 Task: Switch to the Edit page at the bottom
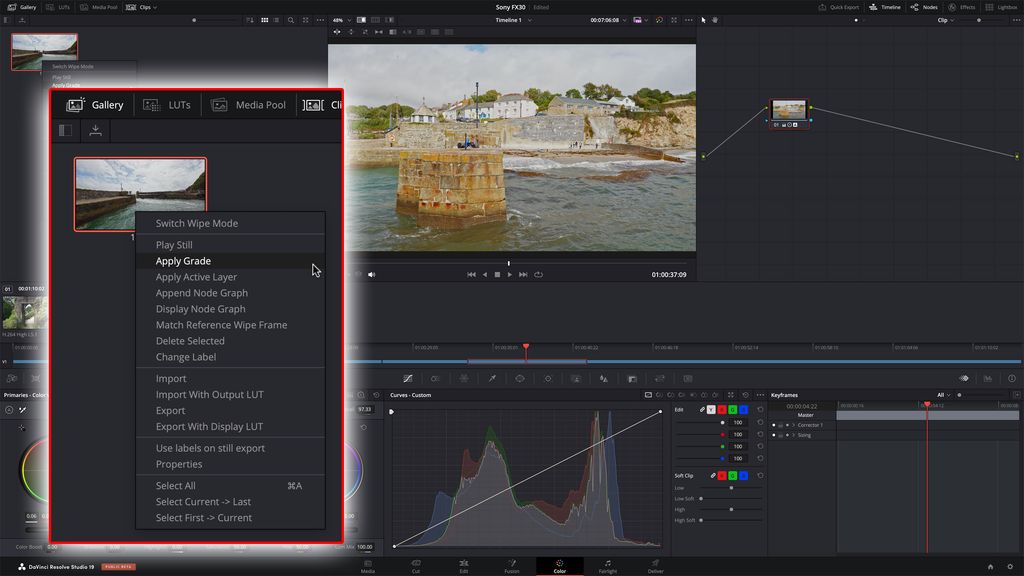coord(463,567)
